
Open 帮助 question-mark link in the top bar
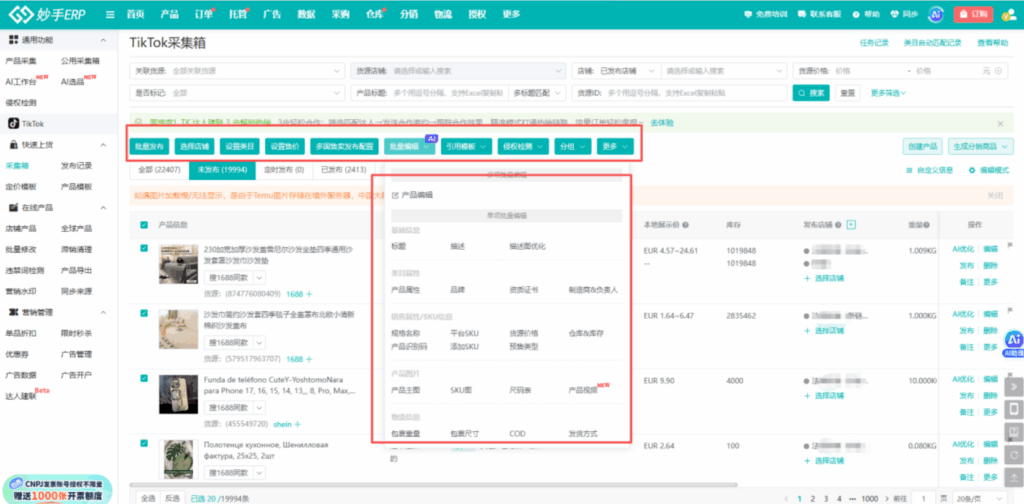tap(866, 14)
